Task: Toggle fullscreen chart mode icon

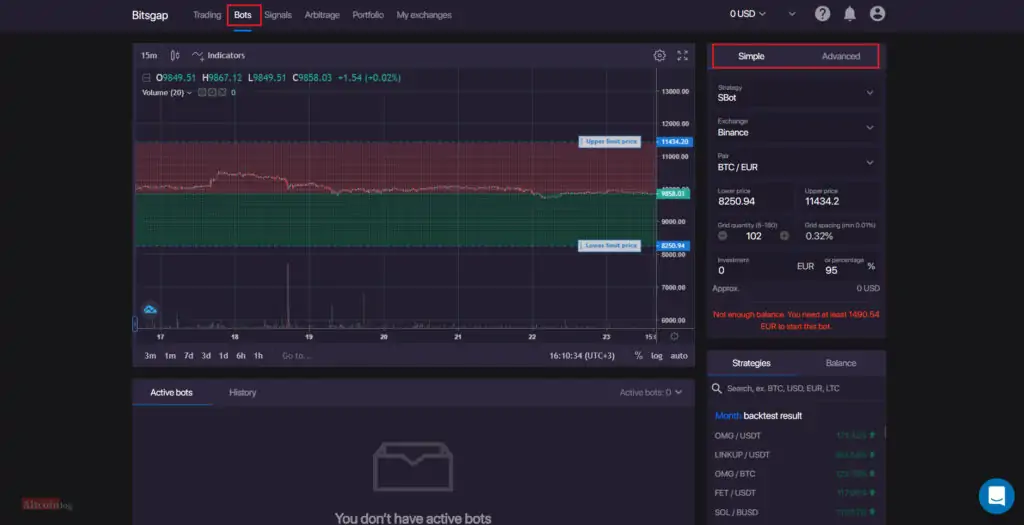Action: [x=682, y=56]
